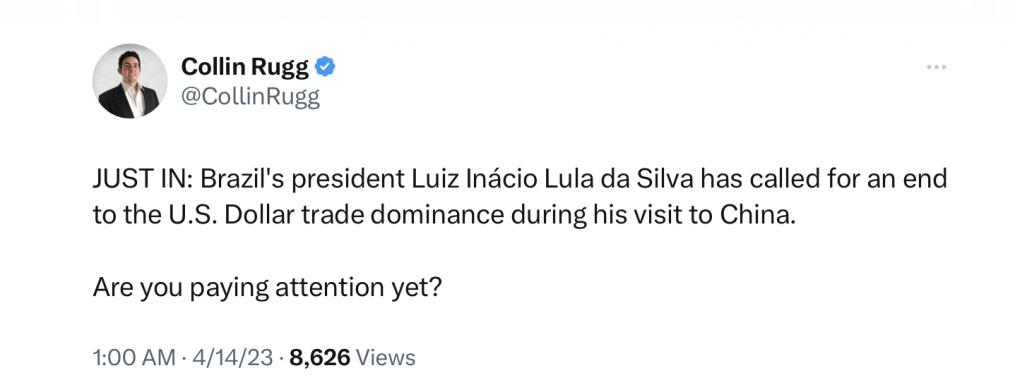Image resolution: width=1015 pixels, height=380 pixels.
Task: Click the face in the profile avatar
Action: coord(129,67)
